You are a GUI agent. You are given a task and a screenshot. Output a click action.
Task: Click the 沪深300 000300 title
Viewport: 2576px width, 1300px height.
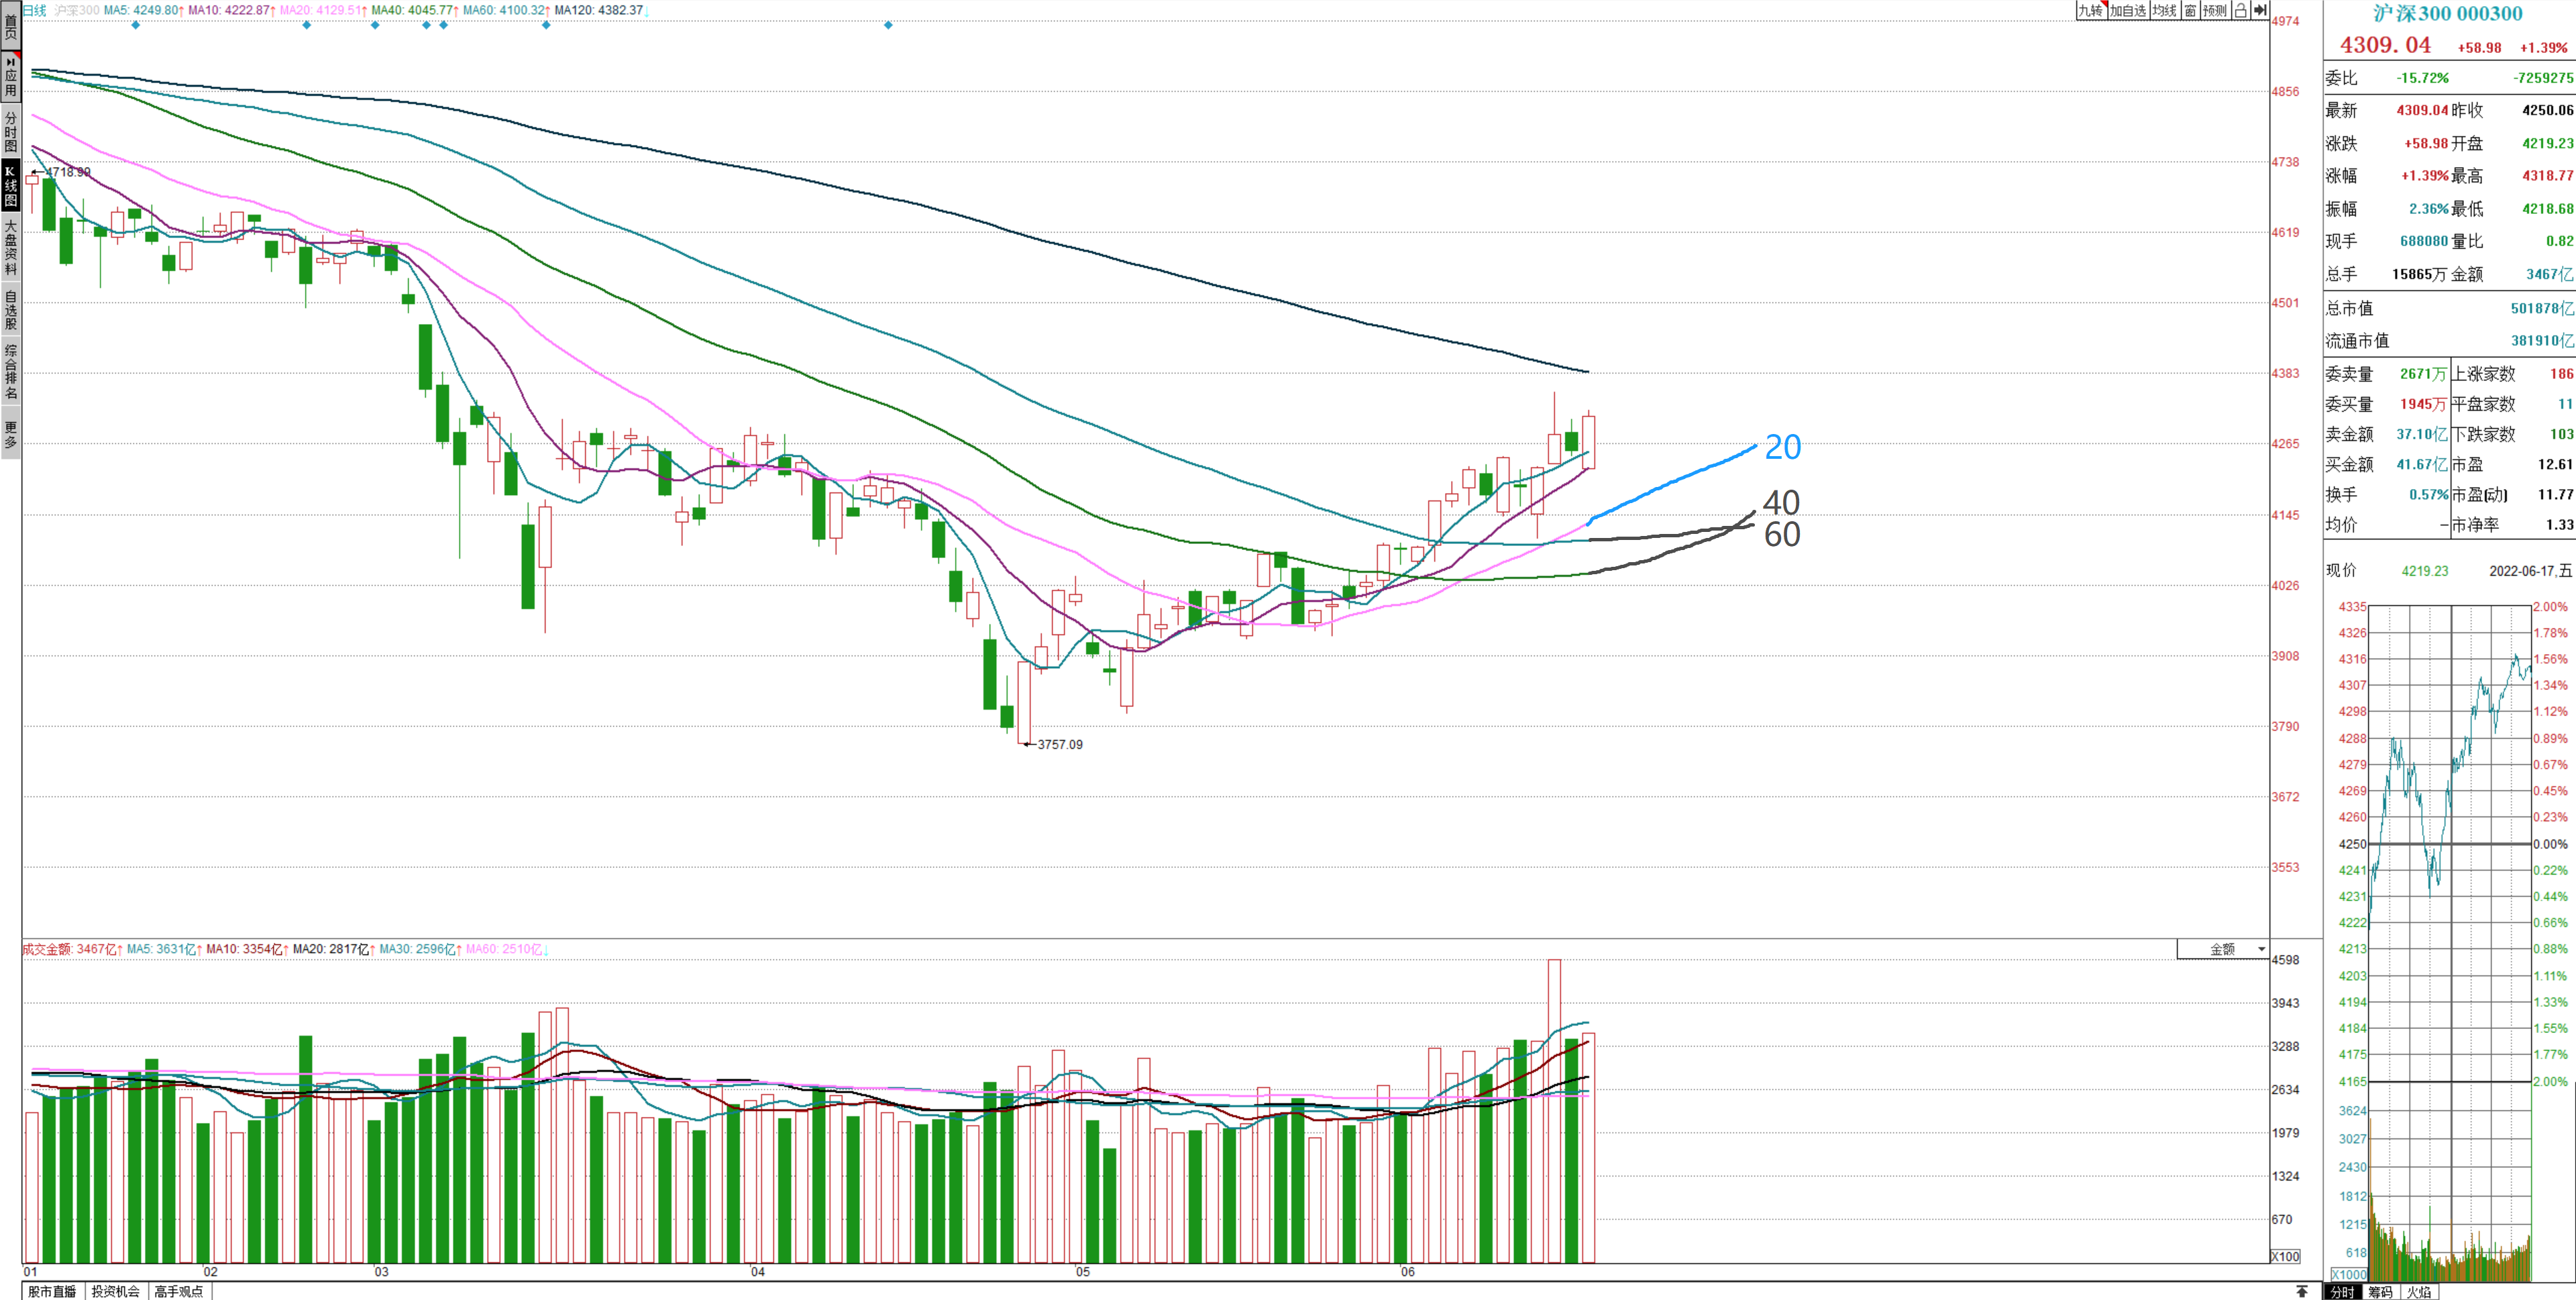point(2447,14)
